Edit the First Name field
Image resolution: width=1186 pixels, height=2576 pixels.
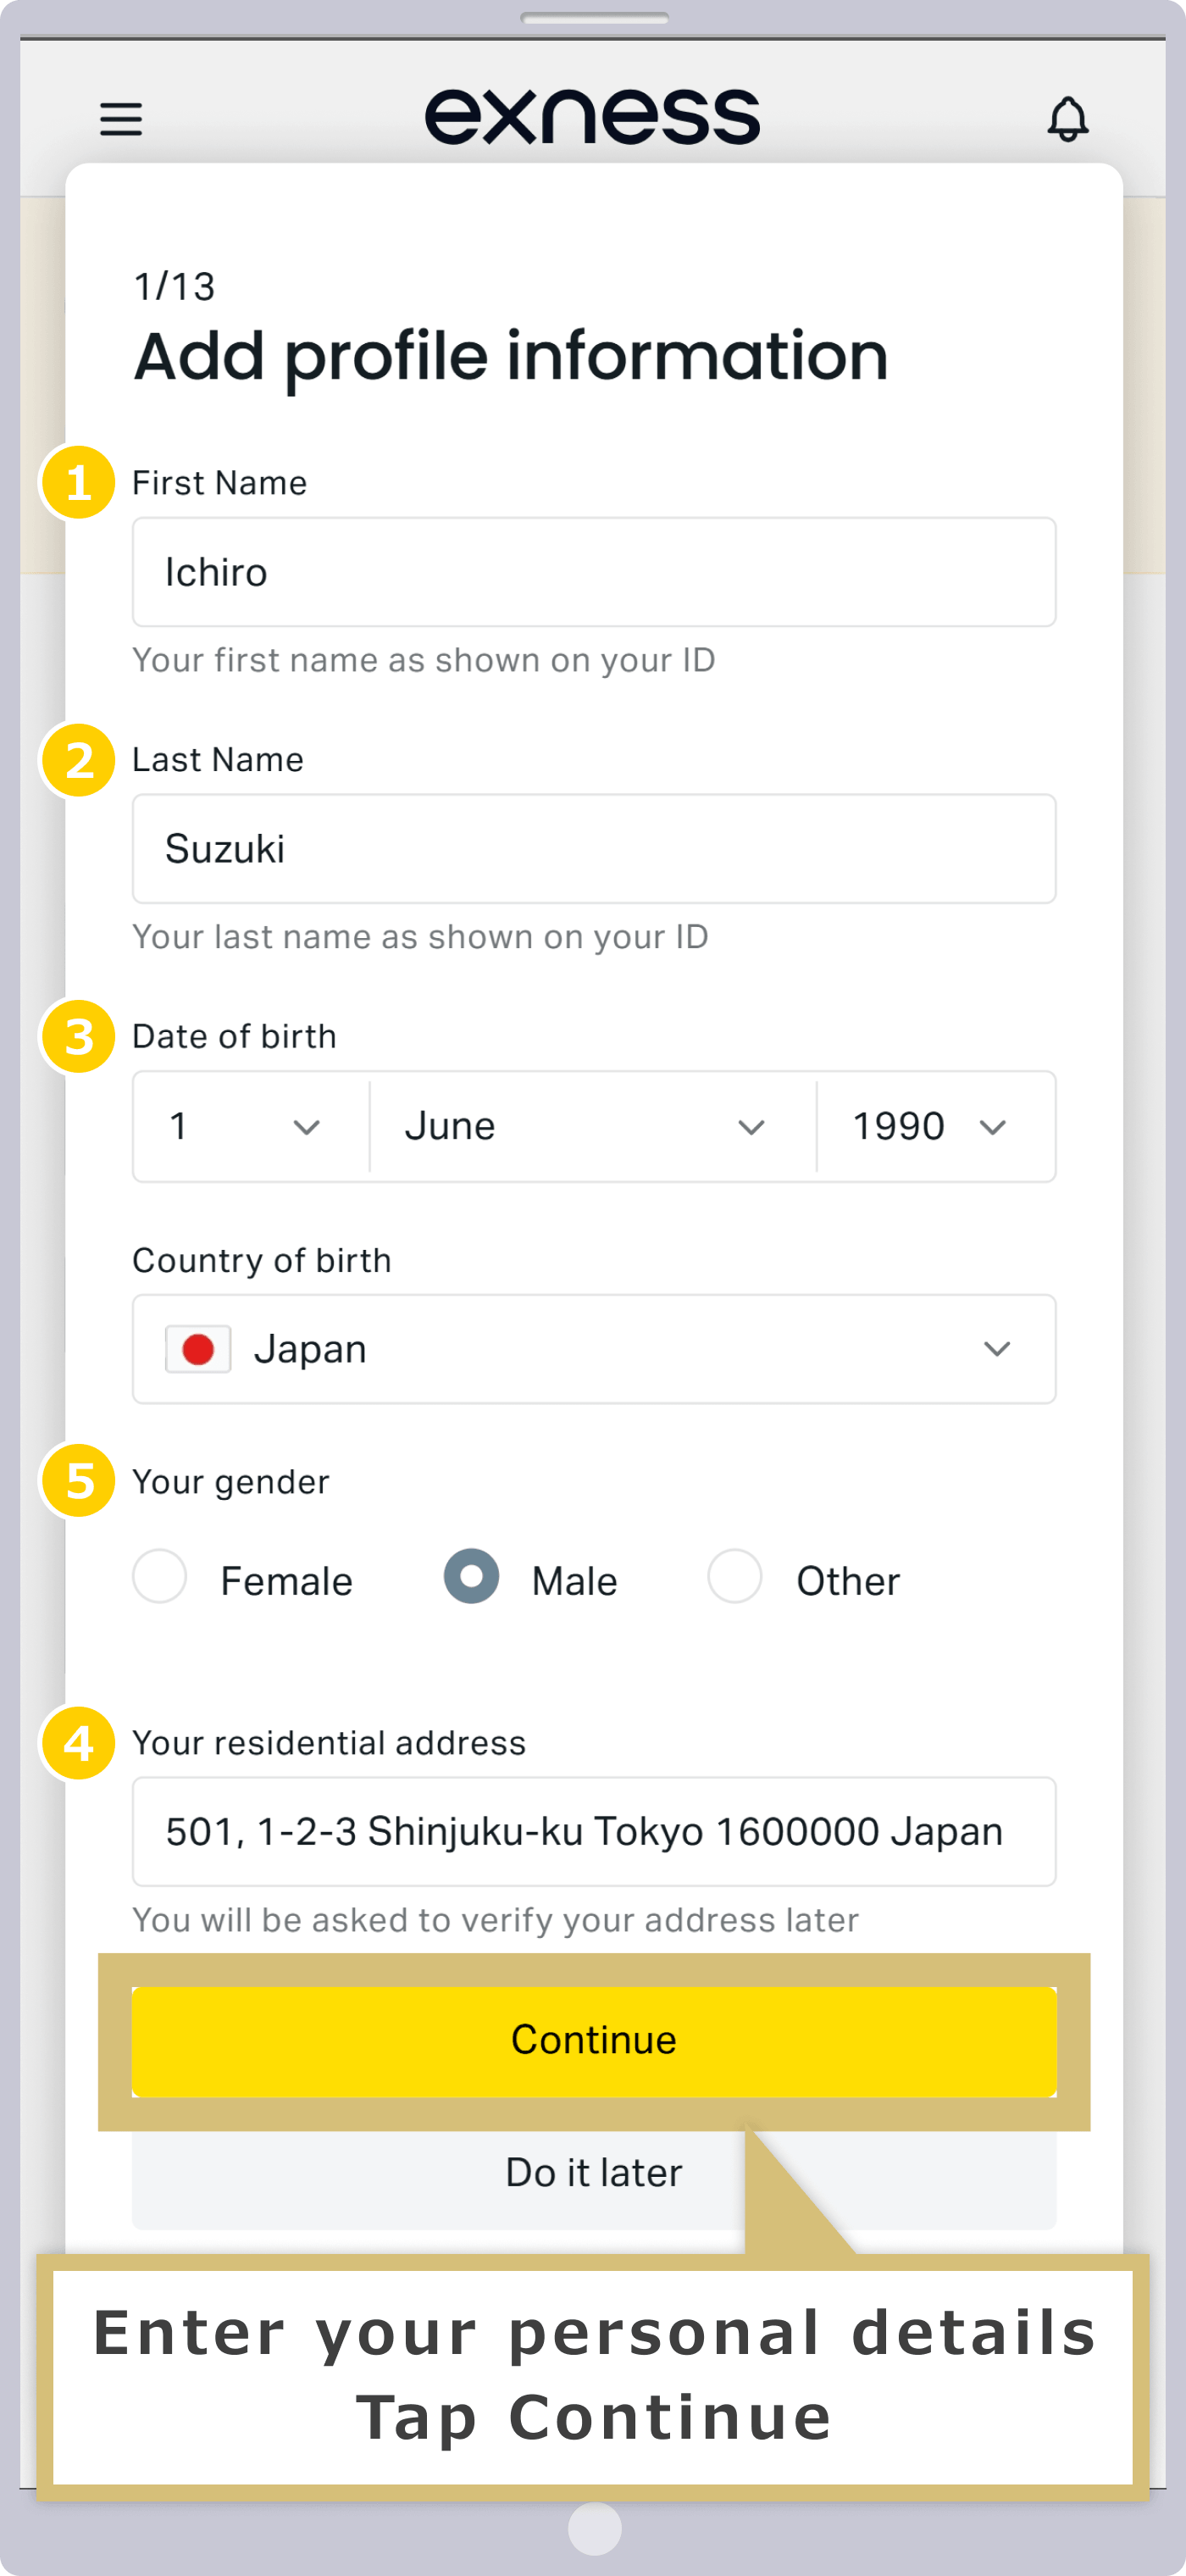coord(594,572)
